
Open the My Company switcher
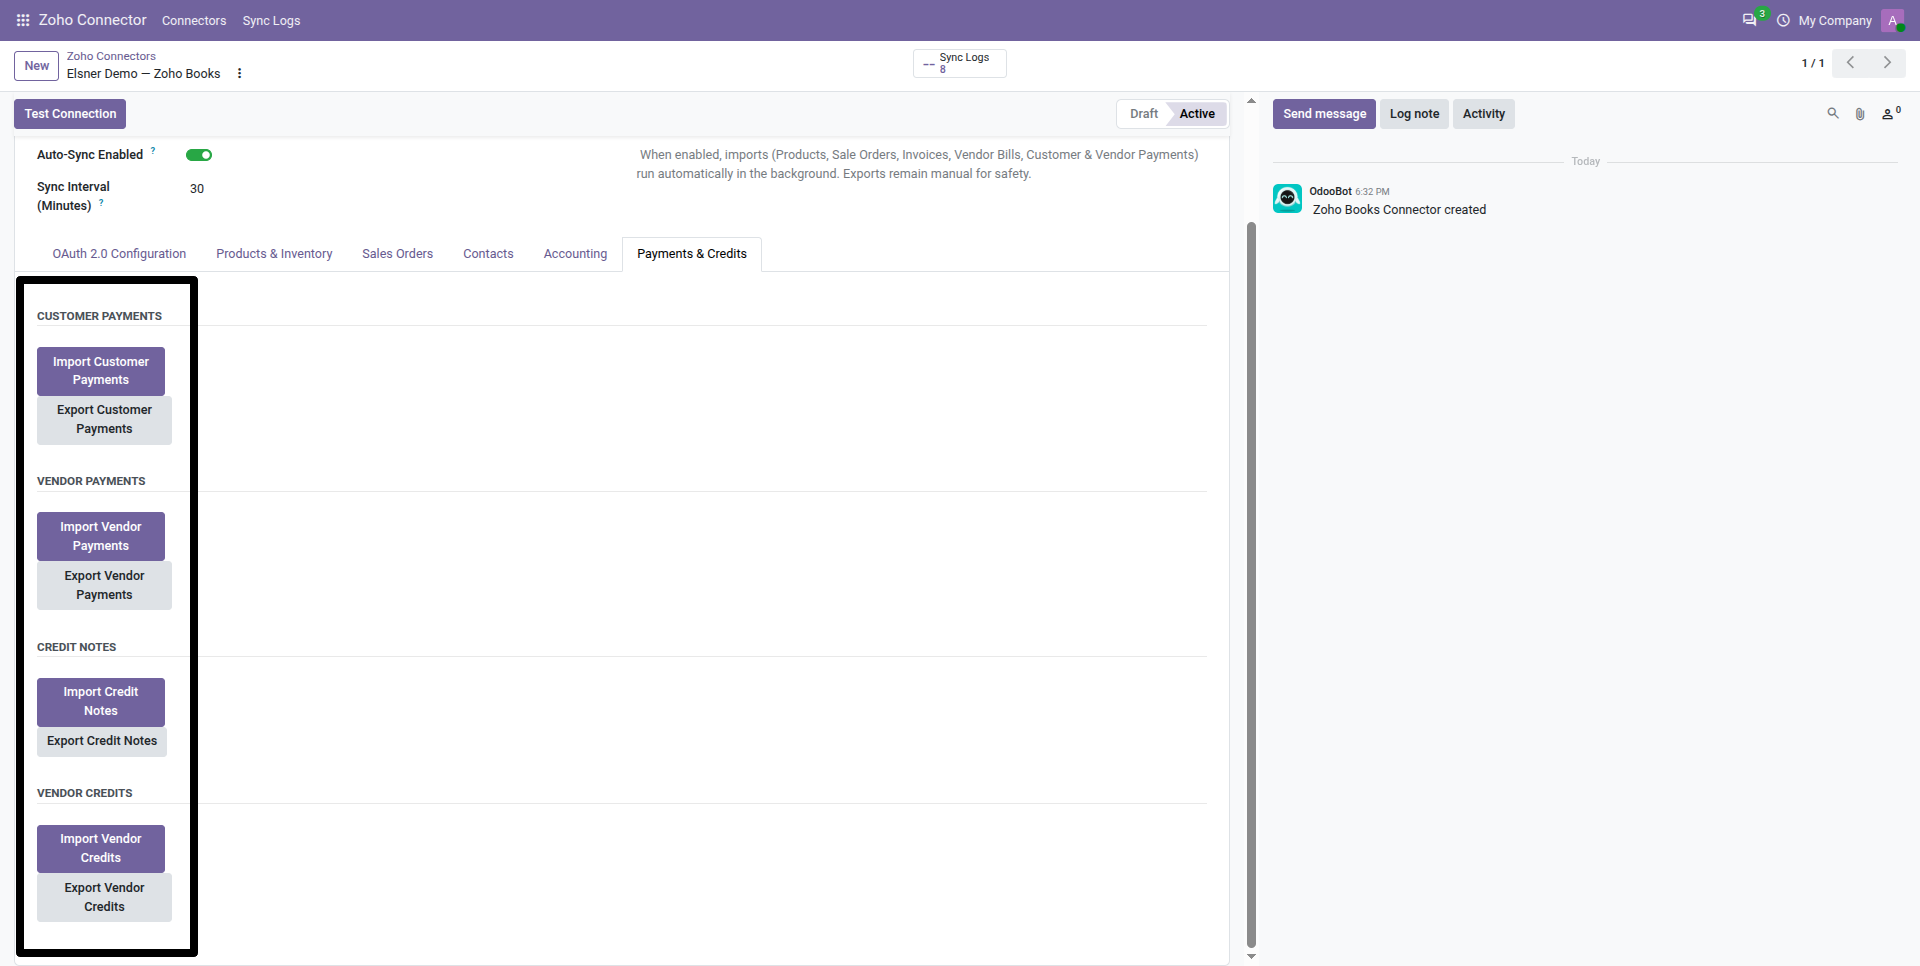[1834, 20]
